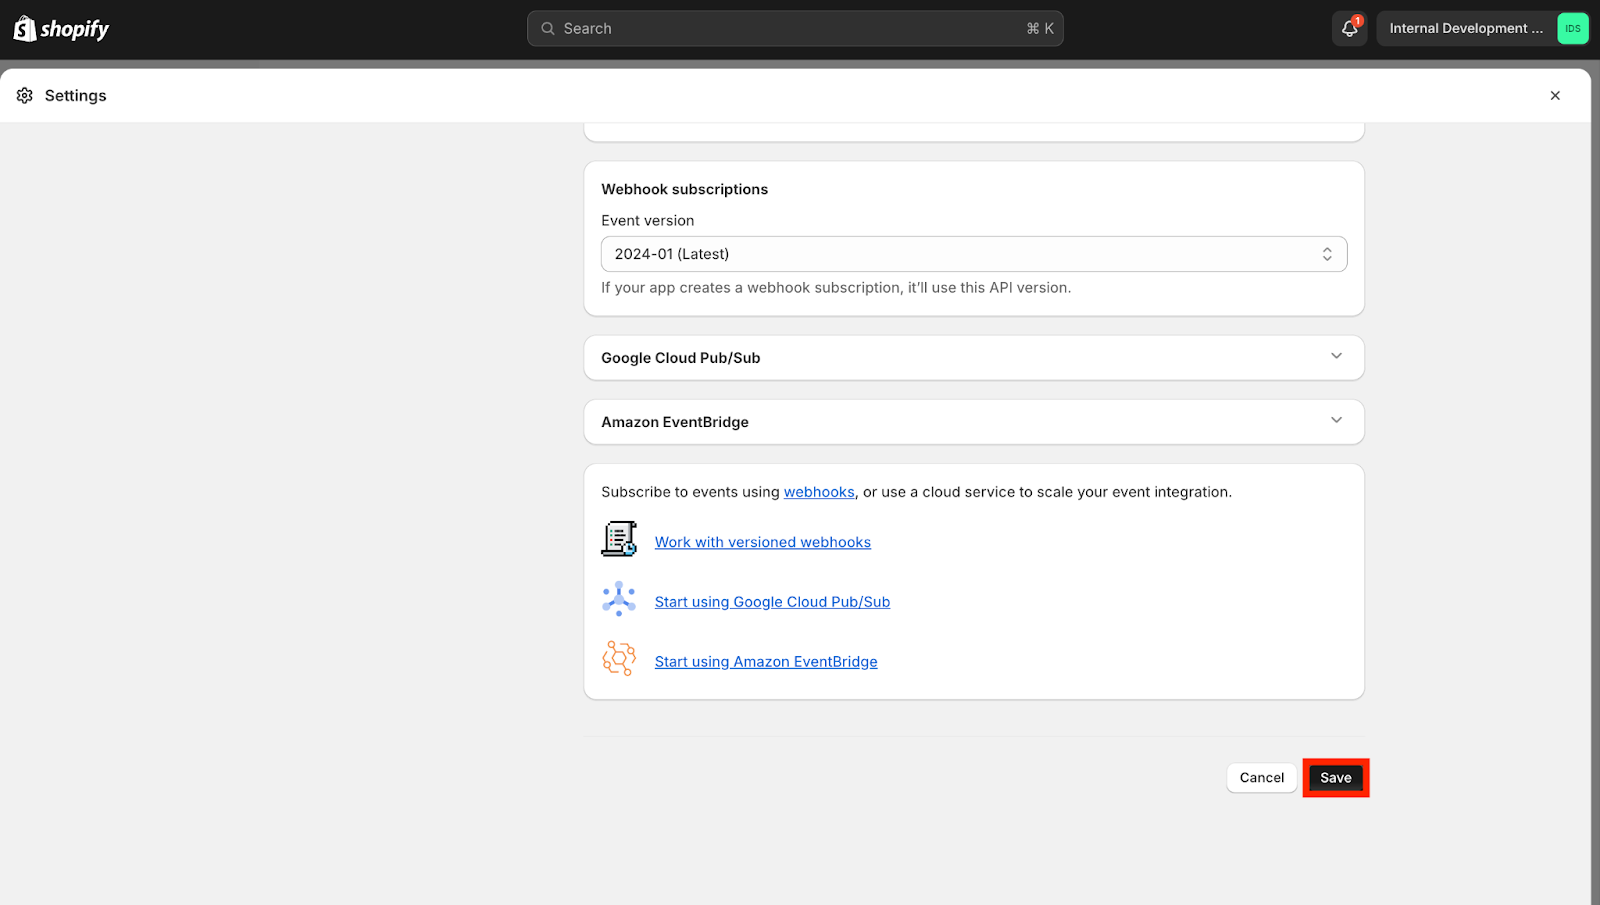
Task: Click the Settings gear icon
Action: coord(25,95)
